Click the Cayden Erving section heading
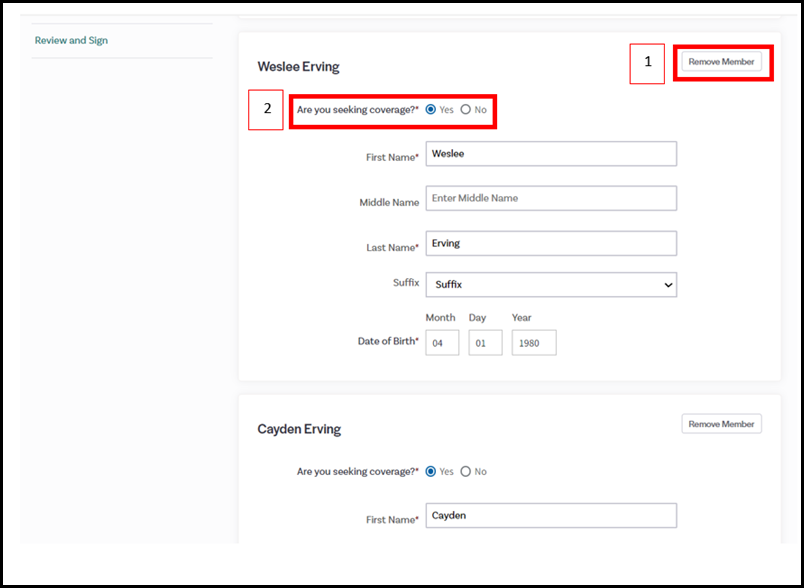This screenshot has height=588, width=804. pos(299,429)
